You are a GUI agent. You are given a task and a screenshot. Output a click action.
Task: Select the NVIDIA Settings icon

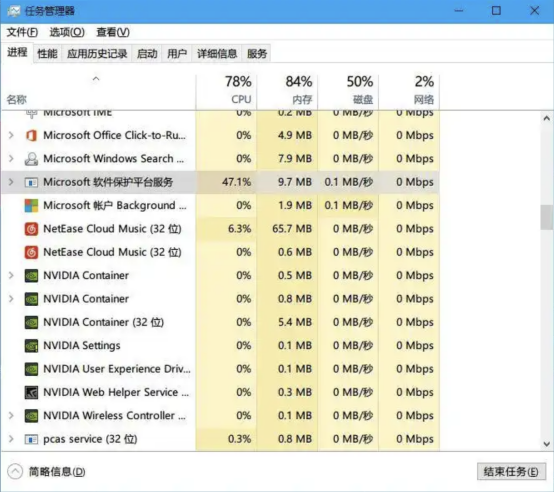pos(31,346)
